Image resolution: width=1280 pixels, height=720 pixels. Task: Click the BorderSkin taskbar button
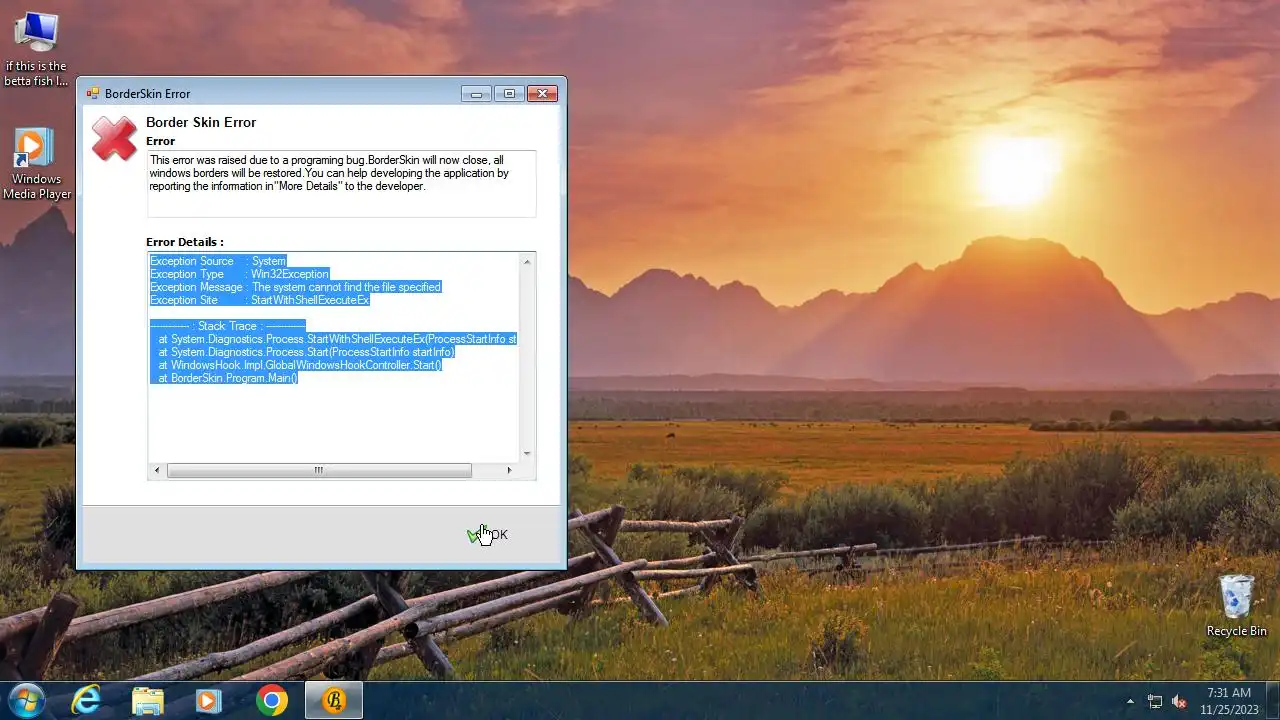pos(333,700)
